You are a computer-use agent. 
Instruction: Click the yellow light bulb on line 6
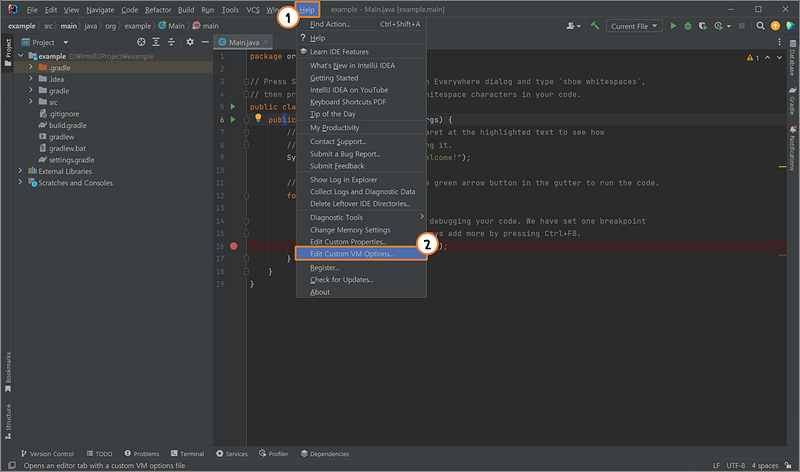point(258,118)
